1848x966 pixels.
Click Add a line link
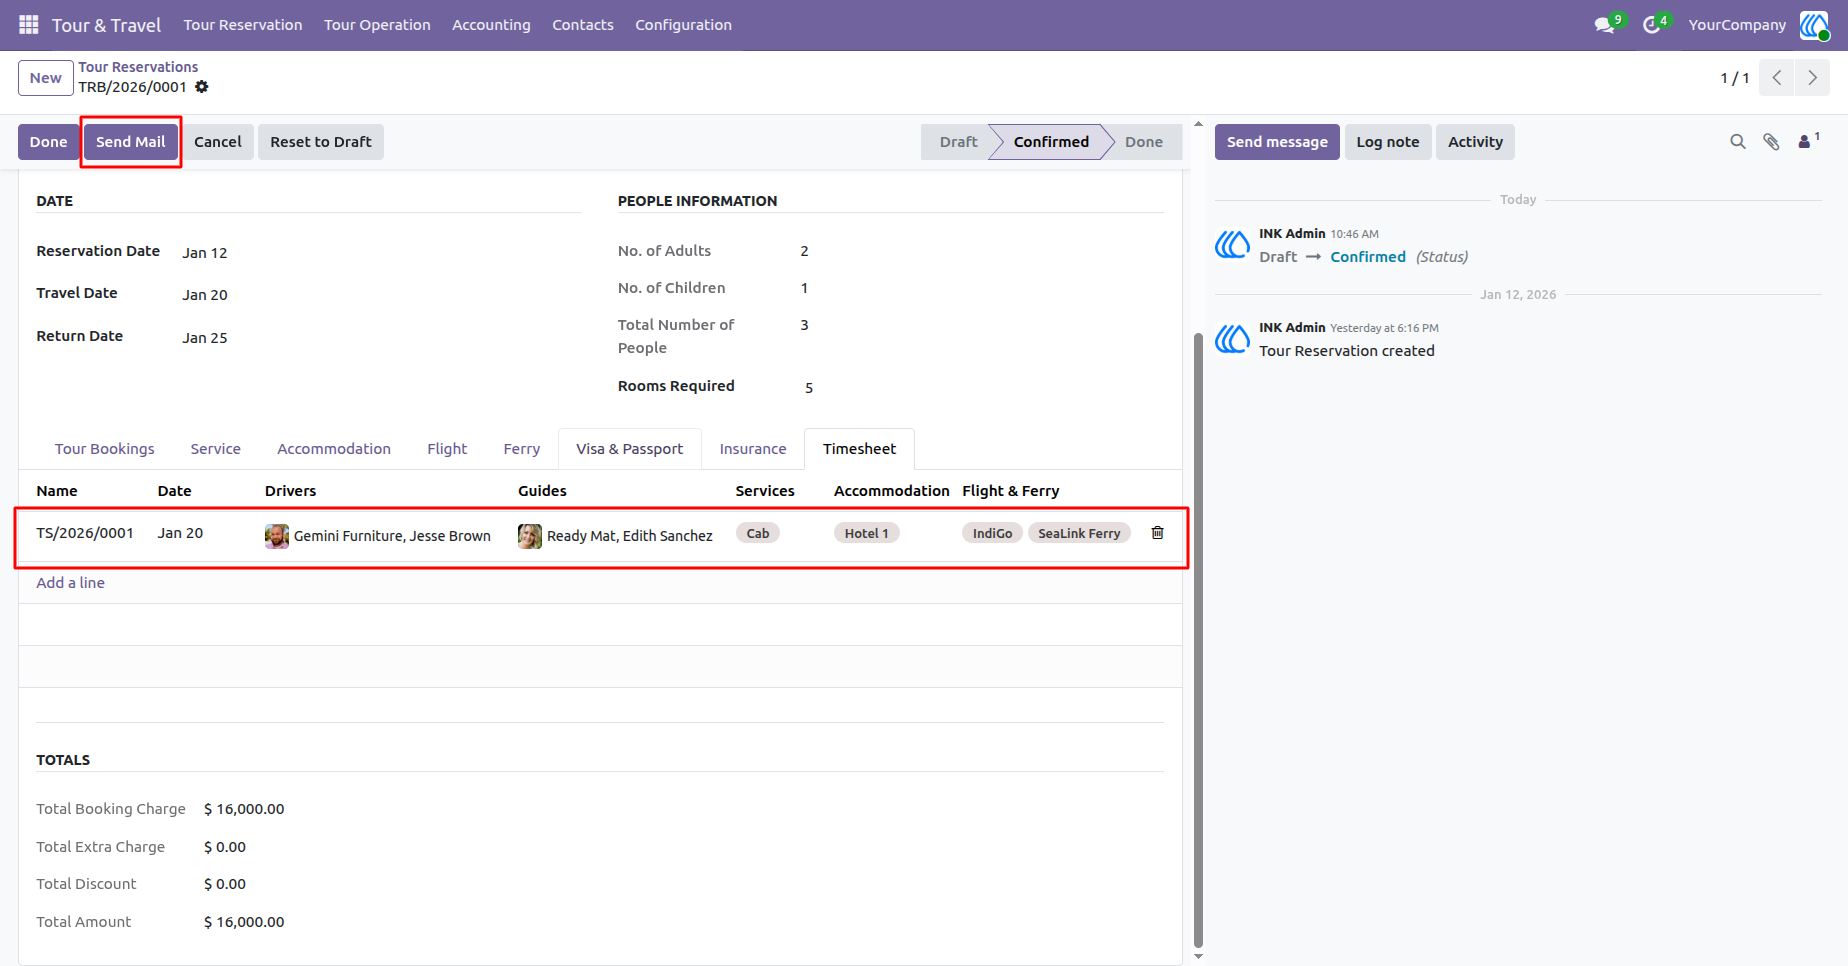pyautogui.click(x=70, y=583)
